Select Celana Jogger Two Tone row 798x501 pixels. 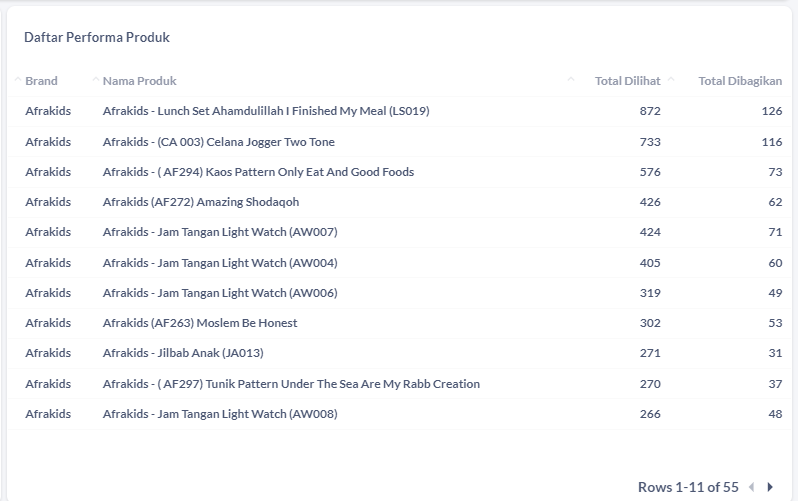(399, 142)
